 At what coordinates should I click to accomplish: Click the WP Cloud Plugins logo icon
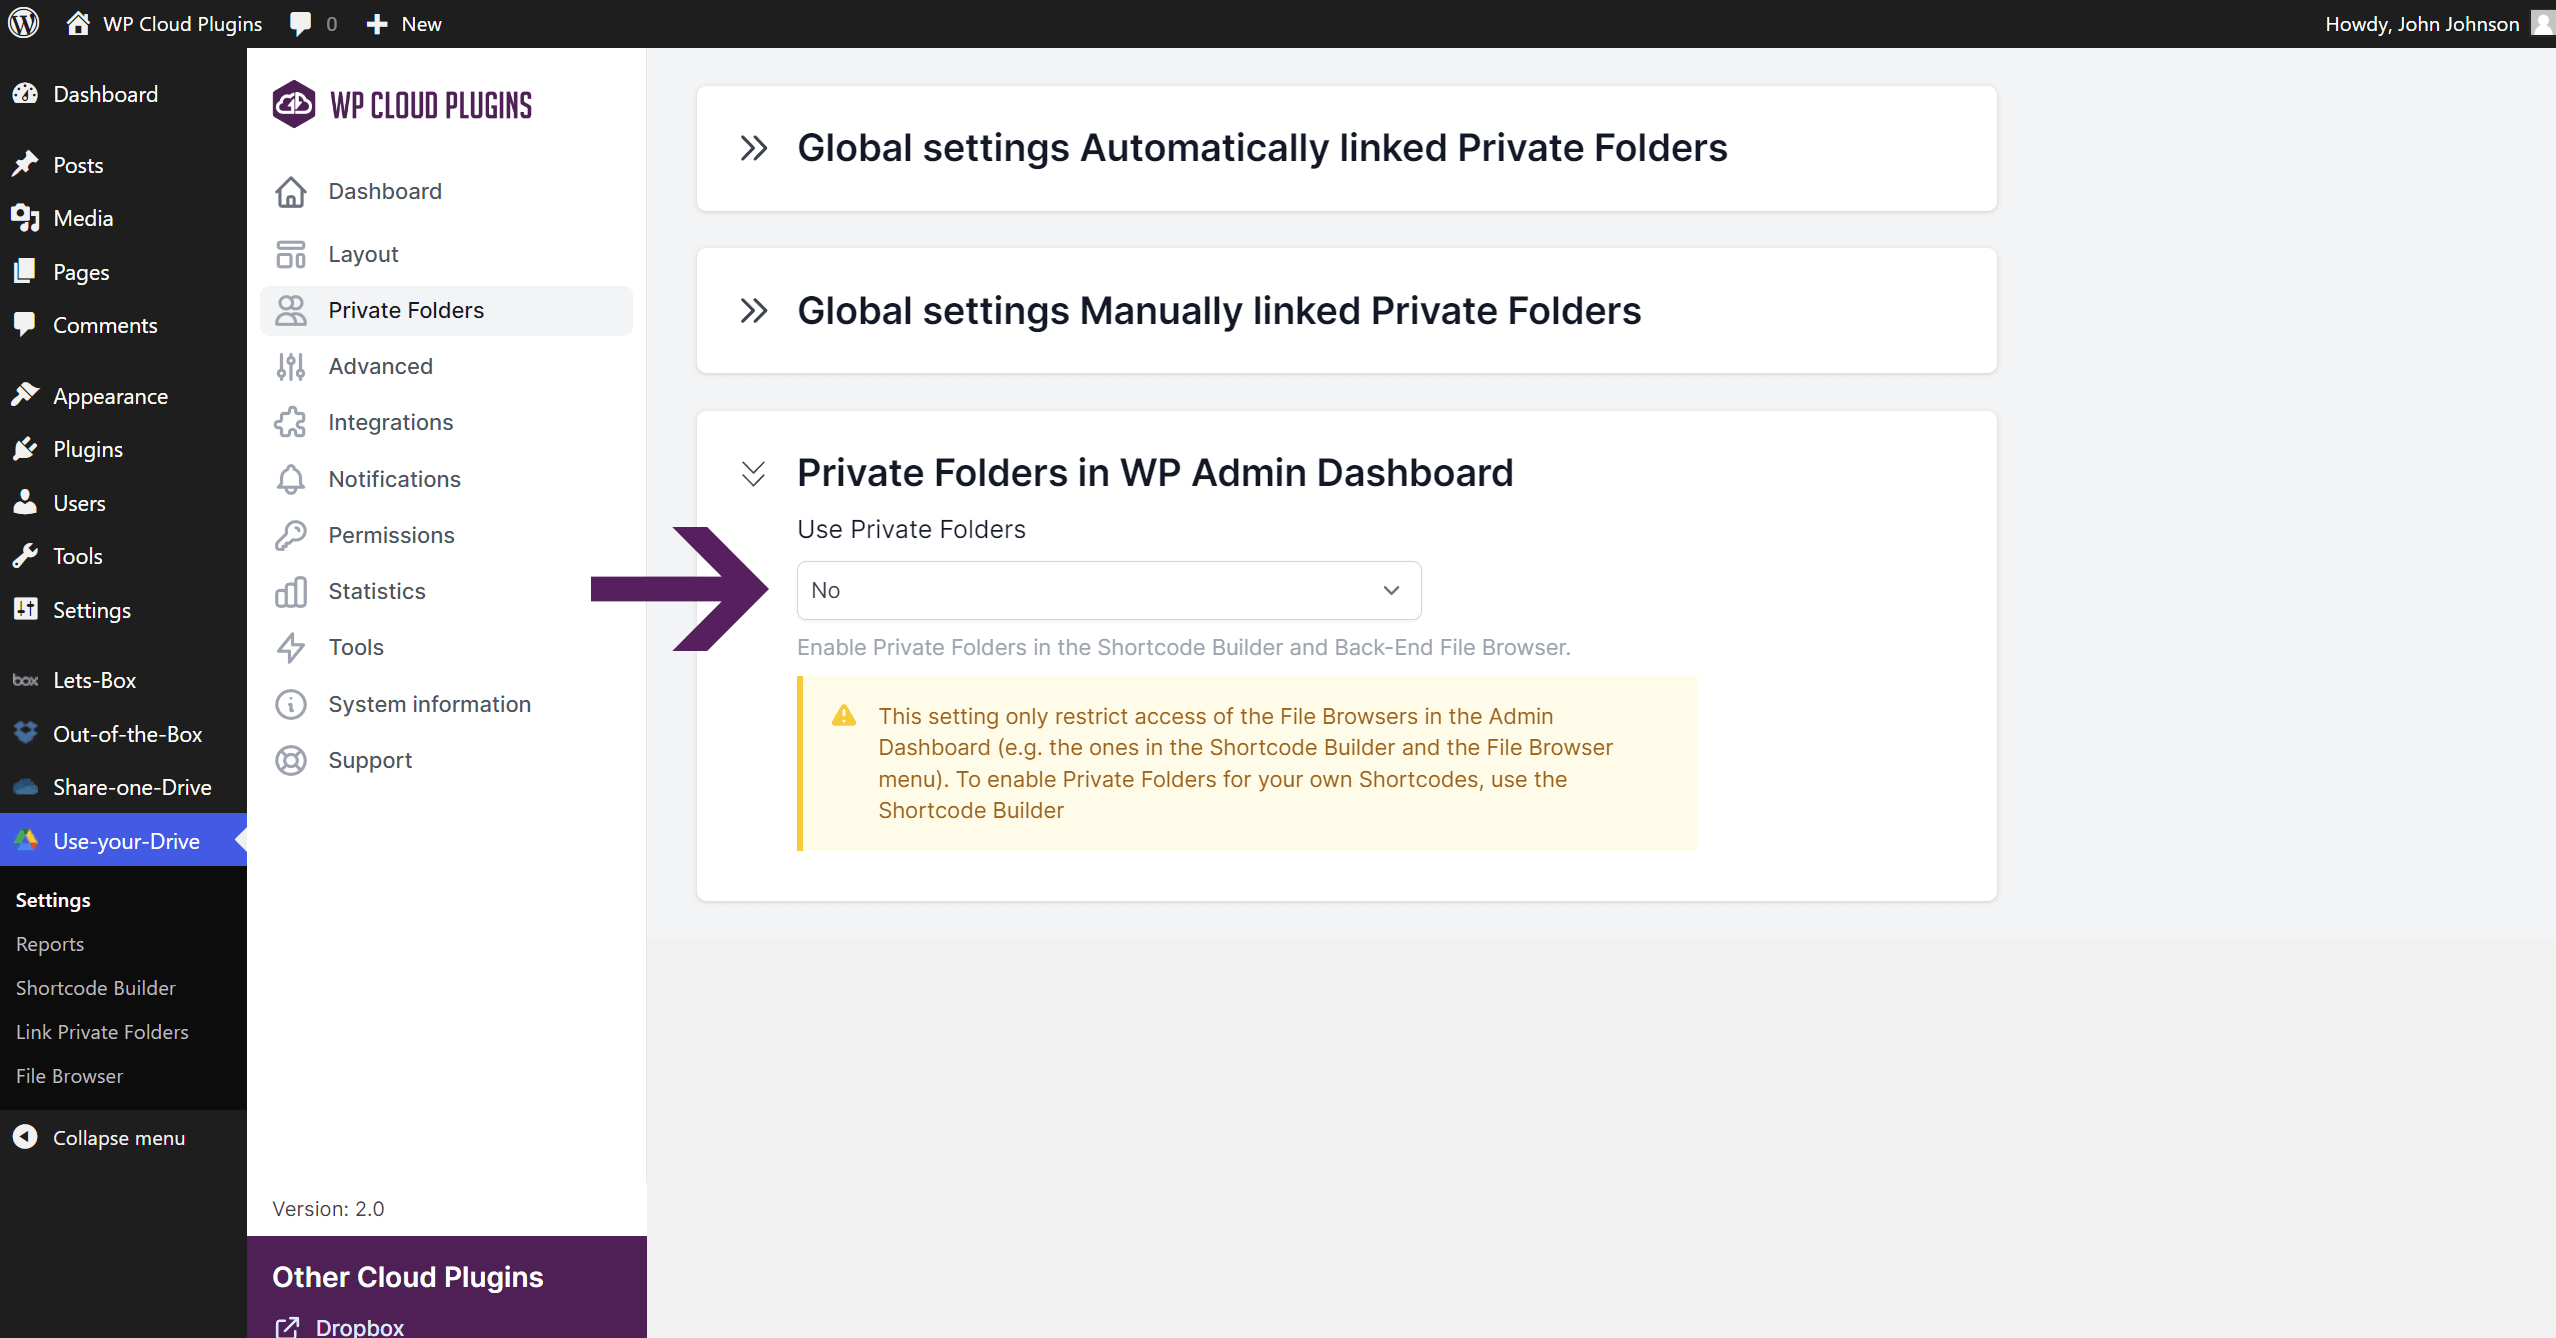click(x=294, y=104)
